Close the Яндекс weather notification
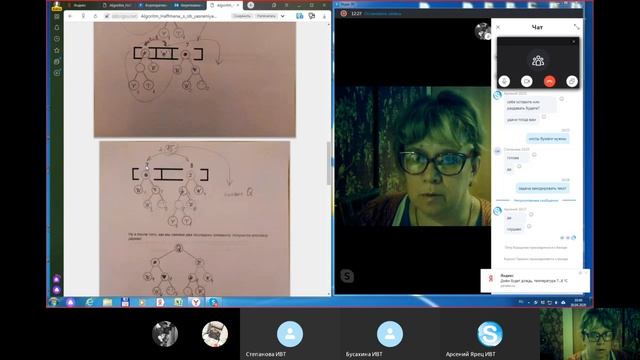The image size is (640, 360). pos(586,273)
